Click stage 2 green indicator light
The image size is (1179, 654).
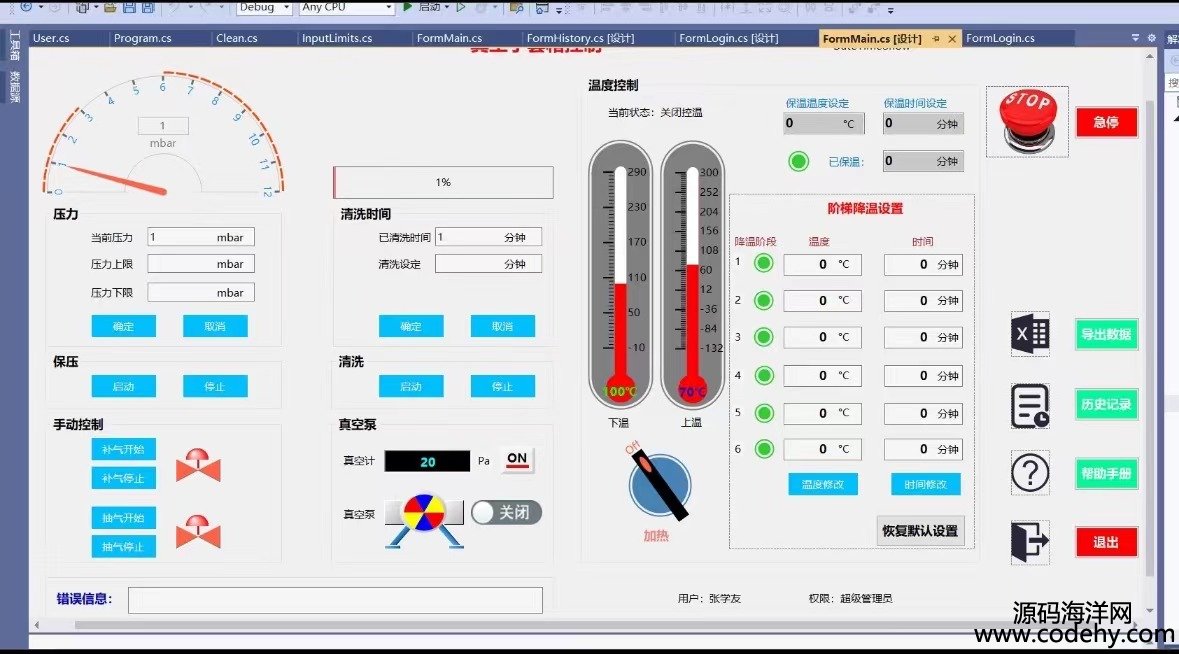[764, 301]
